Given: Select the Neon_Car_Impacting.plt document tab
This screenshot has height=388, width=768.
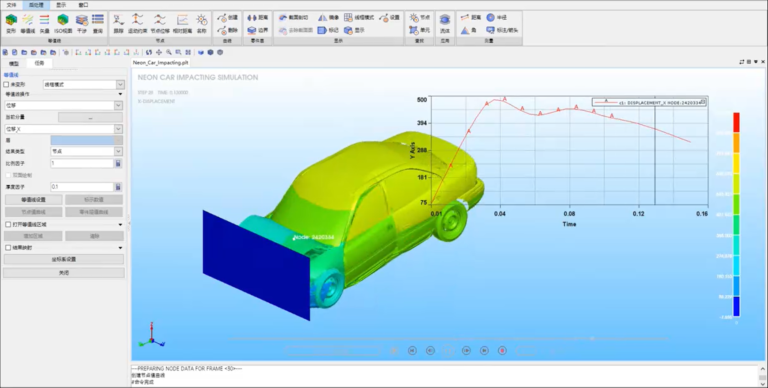Looking at the screenshot, I should point(161,63).
